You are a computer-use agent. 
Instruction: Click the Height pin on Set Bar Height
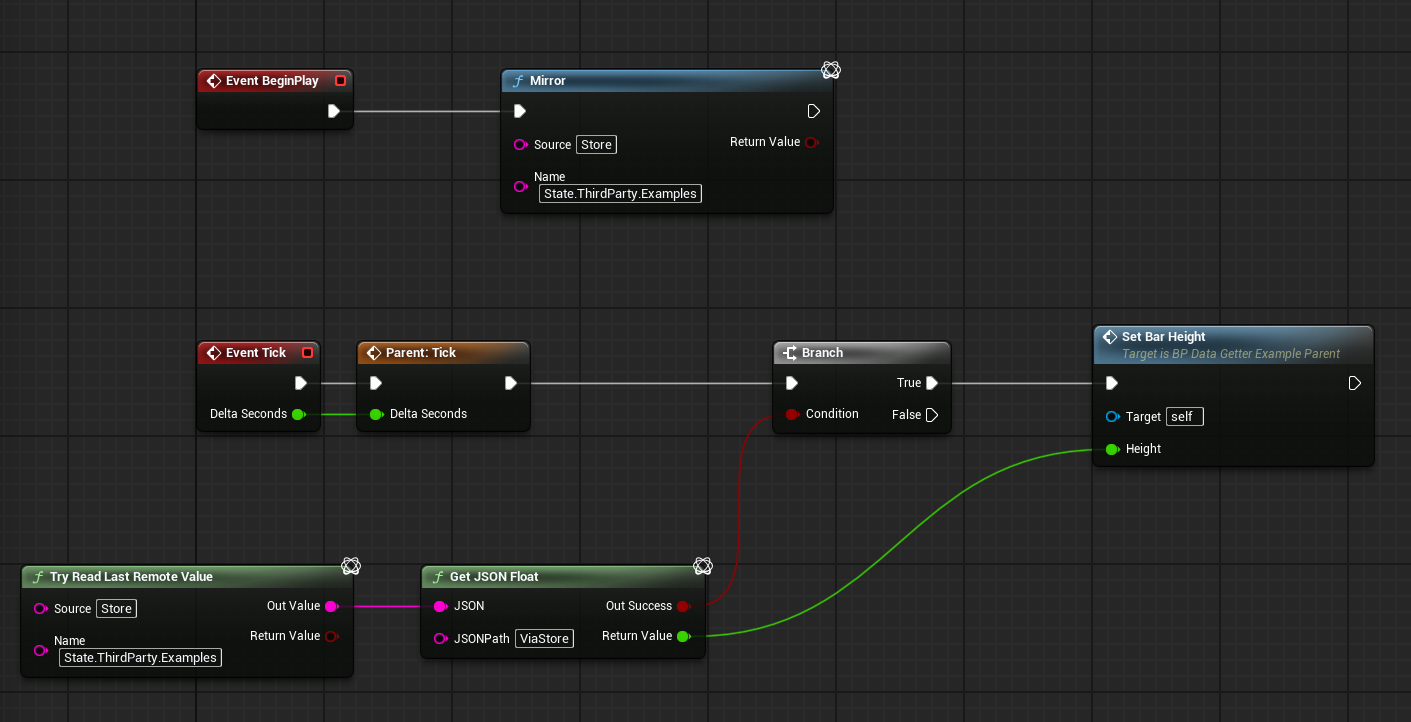tap(1112, 449)
